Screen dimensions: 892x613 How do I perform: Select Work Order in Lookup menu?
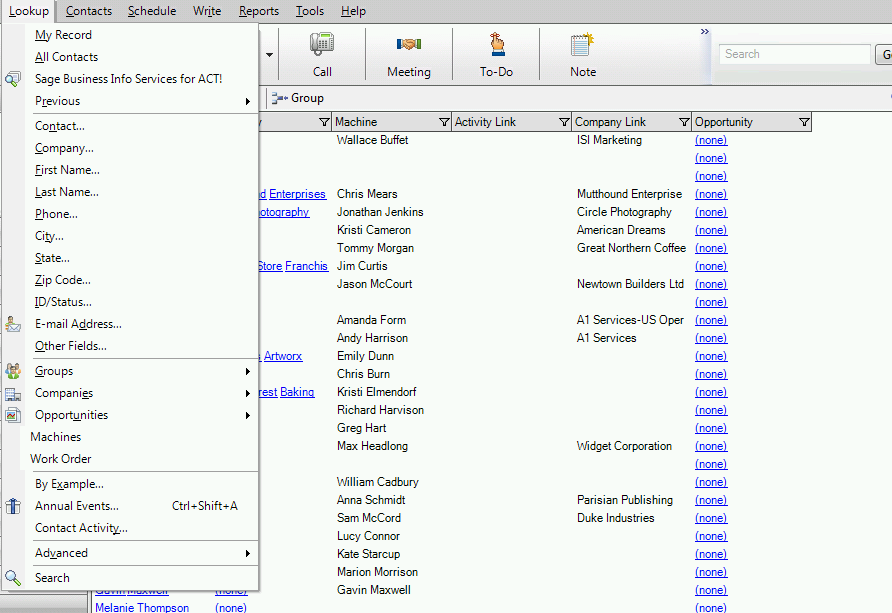(x=61, y=459)
